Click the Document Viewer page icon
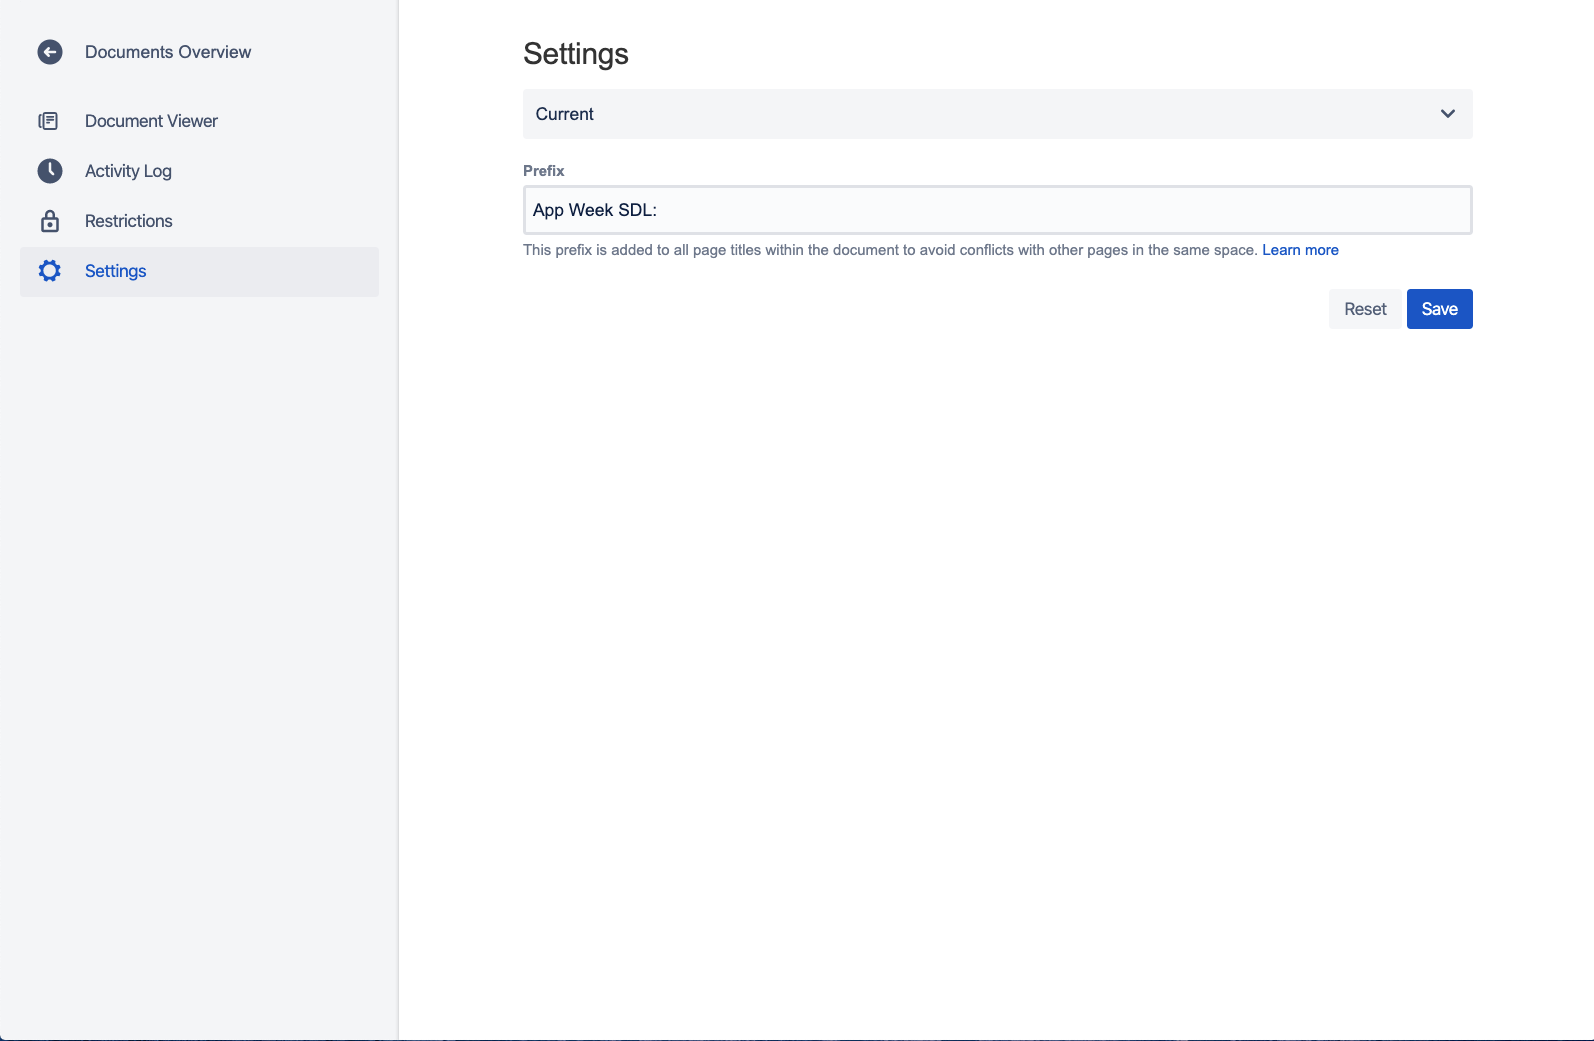This screenshot has height=1041, width=1594. tap(48, 121)
